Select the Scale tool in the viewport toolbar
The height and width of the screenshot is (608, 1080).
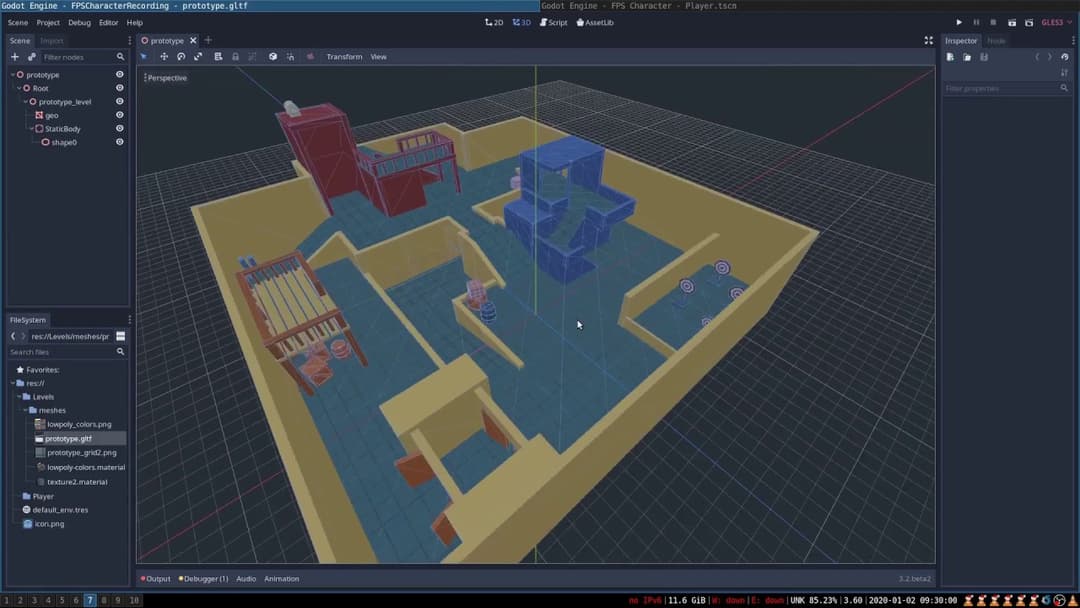(x=198, y=56)
